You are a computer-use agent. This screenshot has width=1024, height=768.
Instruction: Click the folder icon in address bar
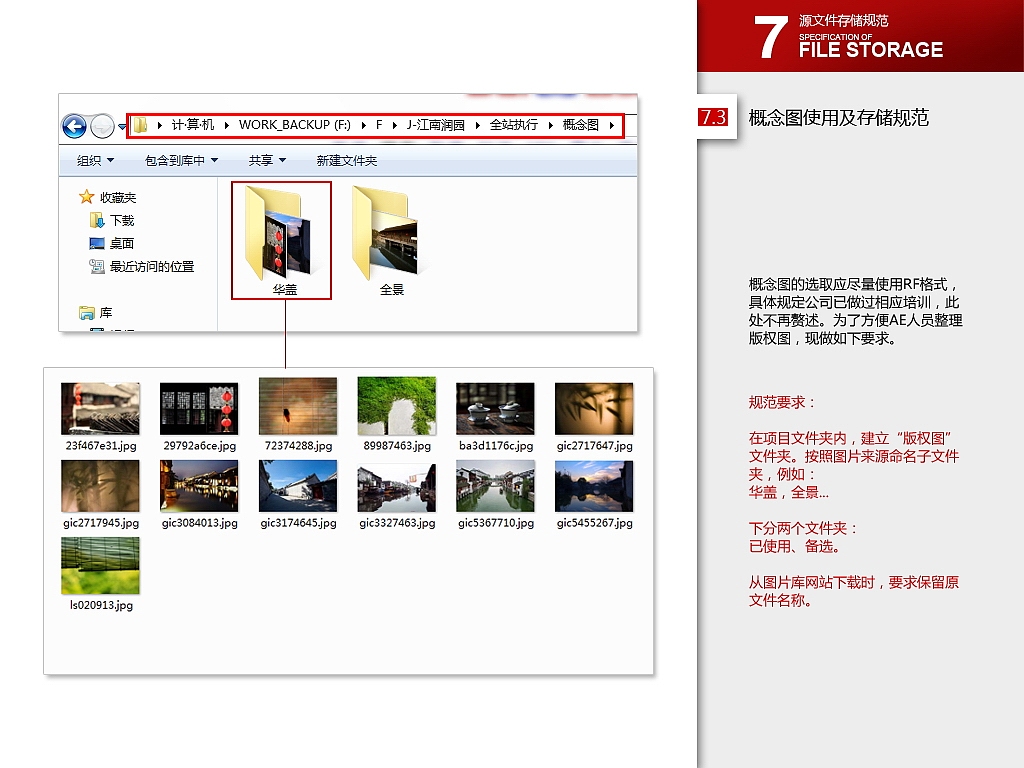tap(140, 125)
